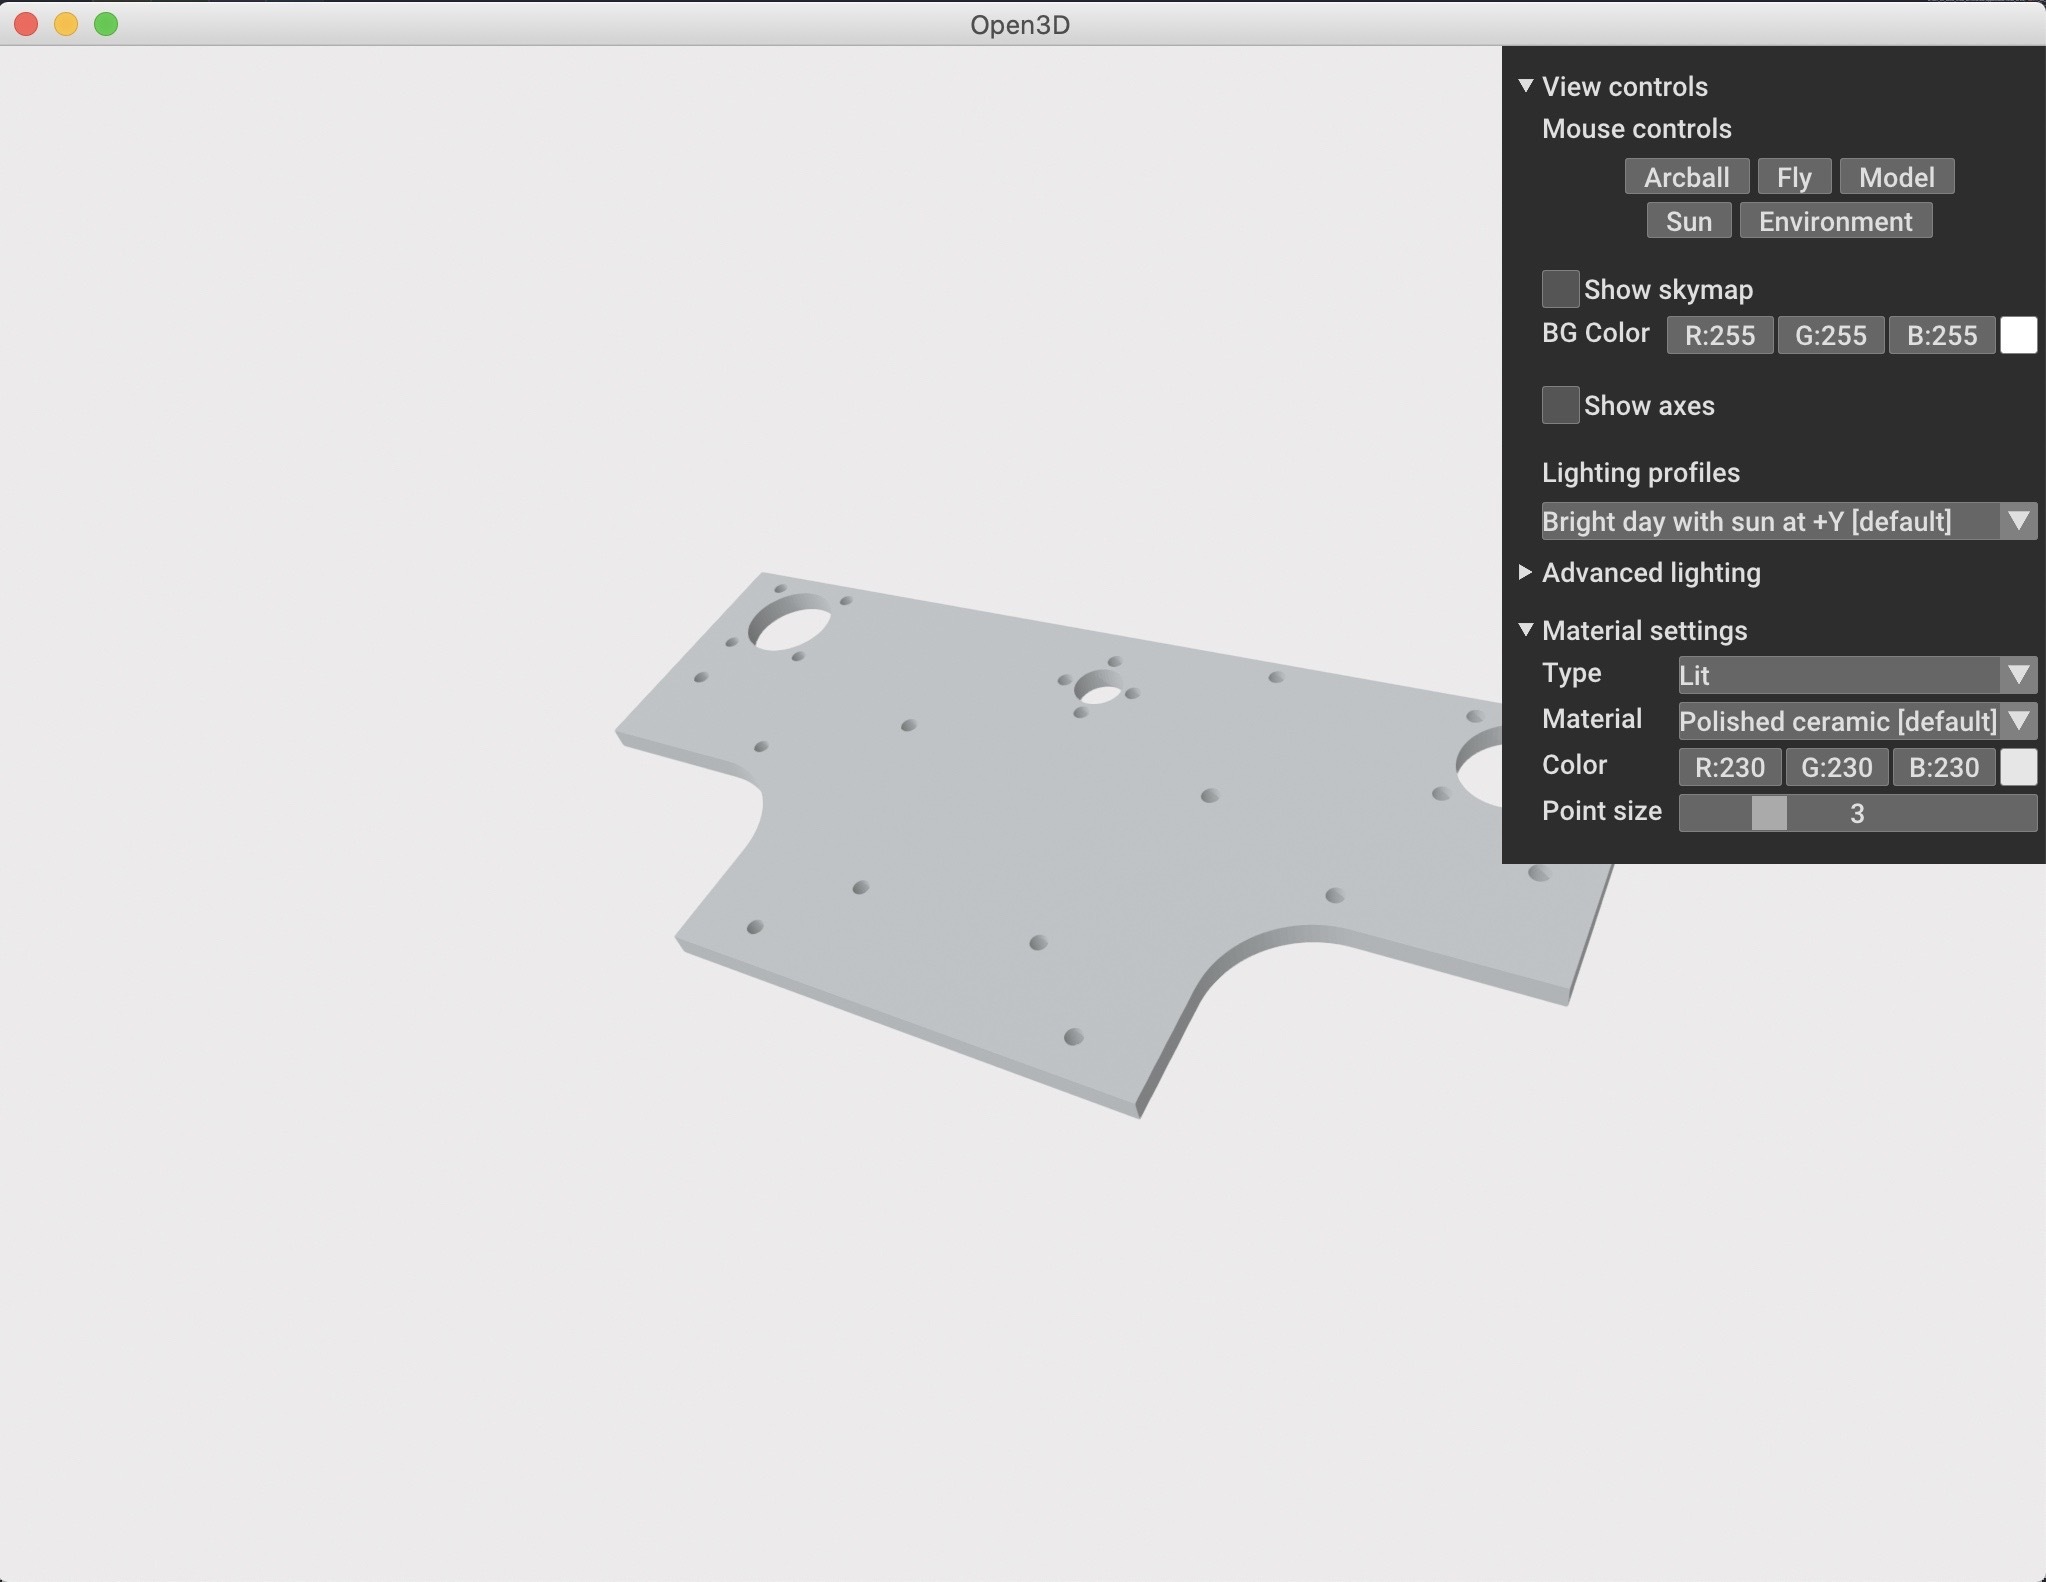Viewport: 2046px width, 1582px height.
Task: Open the Lighting profiles dropdown
Action: click(1786, 521)
